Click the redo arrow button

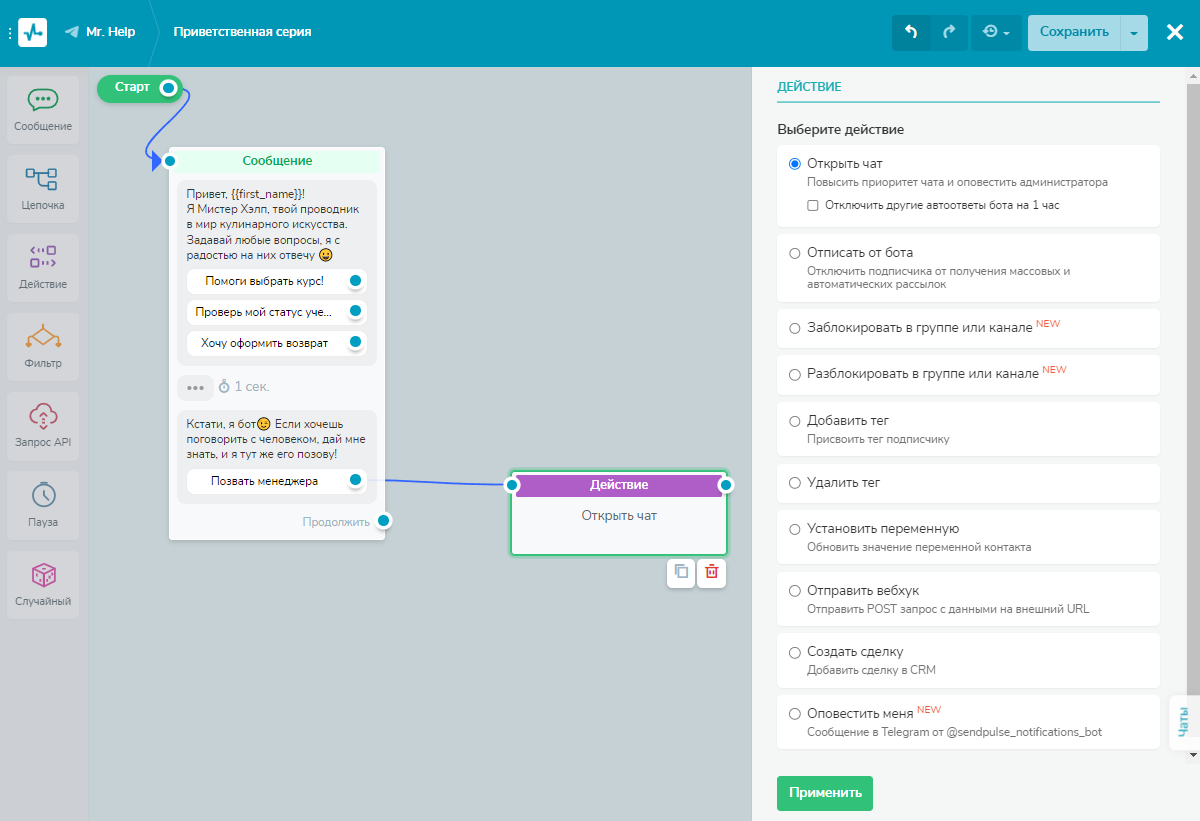click(x=949, y=32)
